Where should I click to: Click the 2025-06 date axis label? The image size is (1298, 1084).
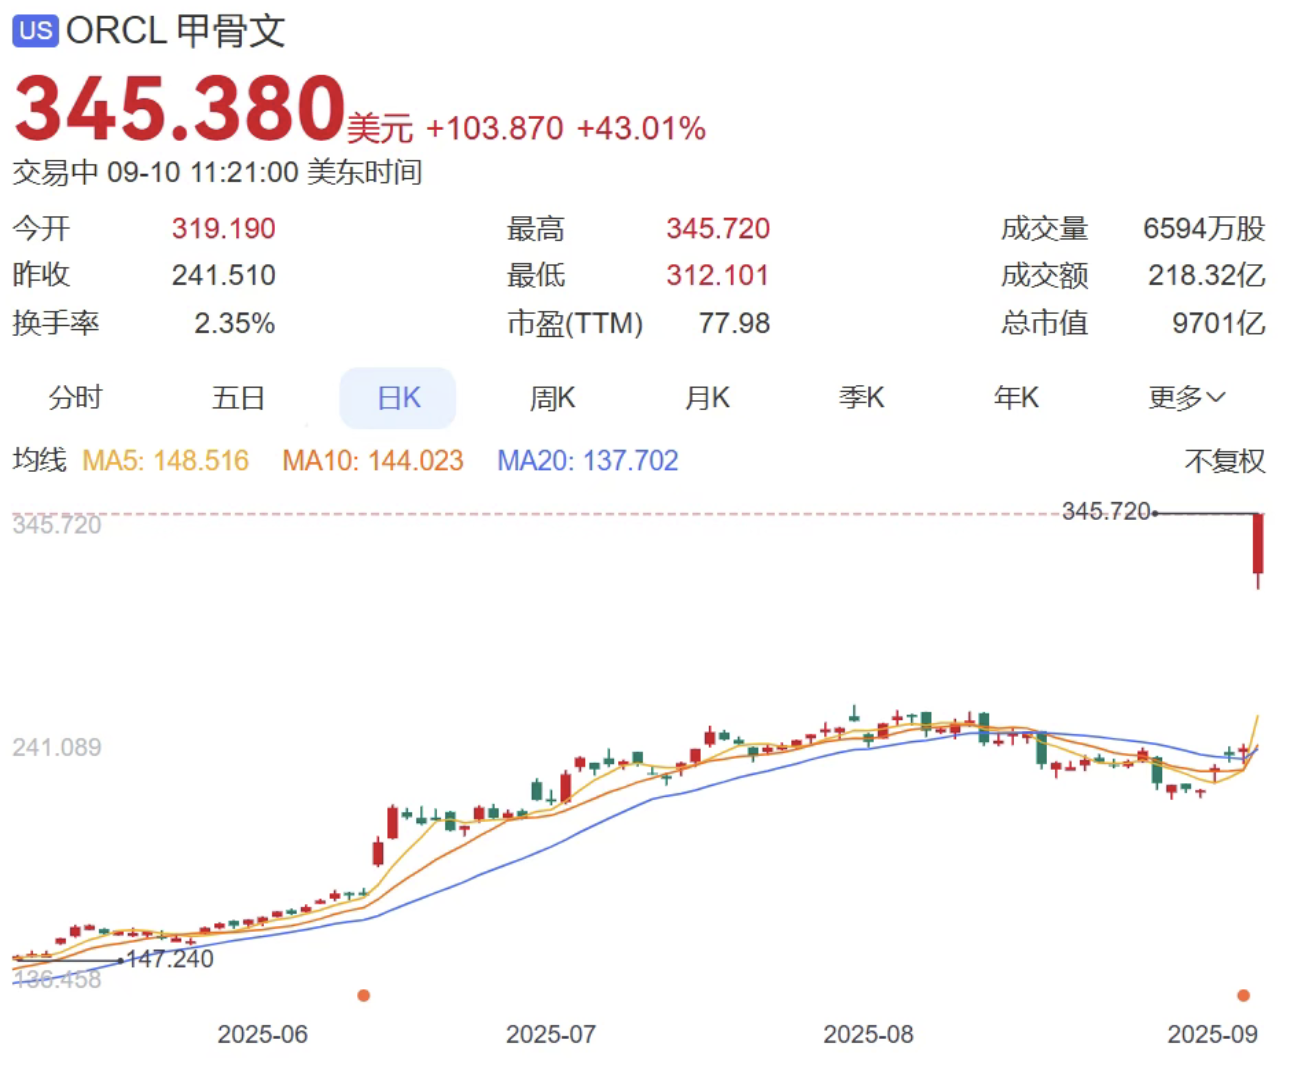tap(263, 1034)
